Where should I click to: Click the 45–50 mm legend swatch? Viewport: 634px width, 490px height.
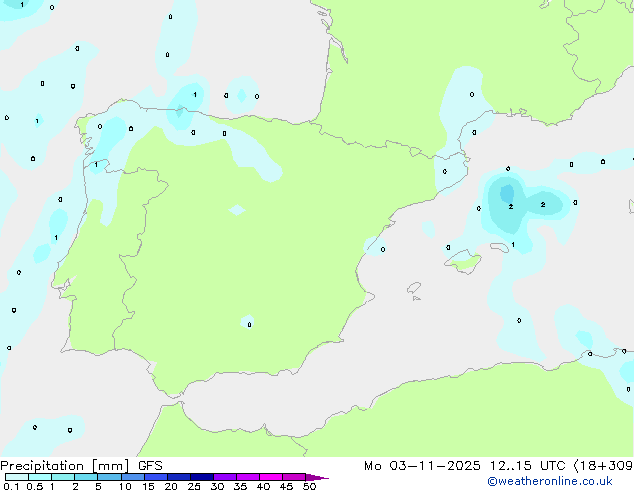(294, 477)
